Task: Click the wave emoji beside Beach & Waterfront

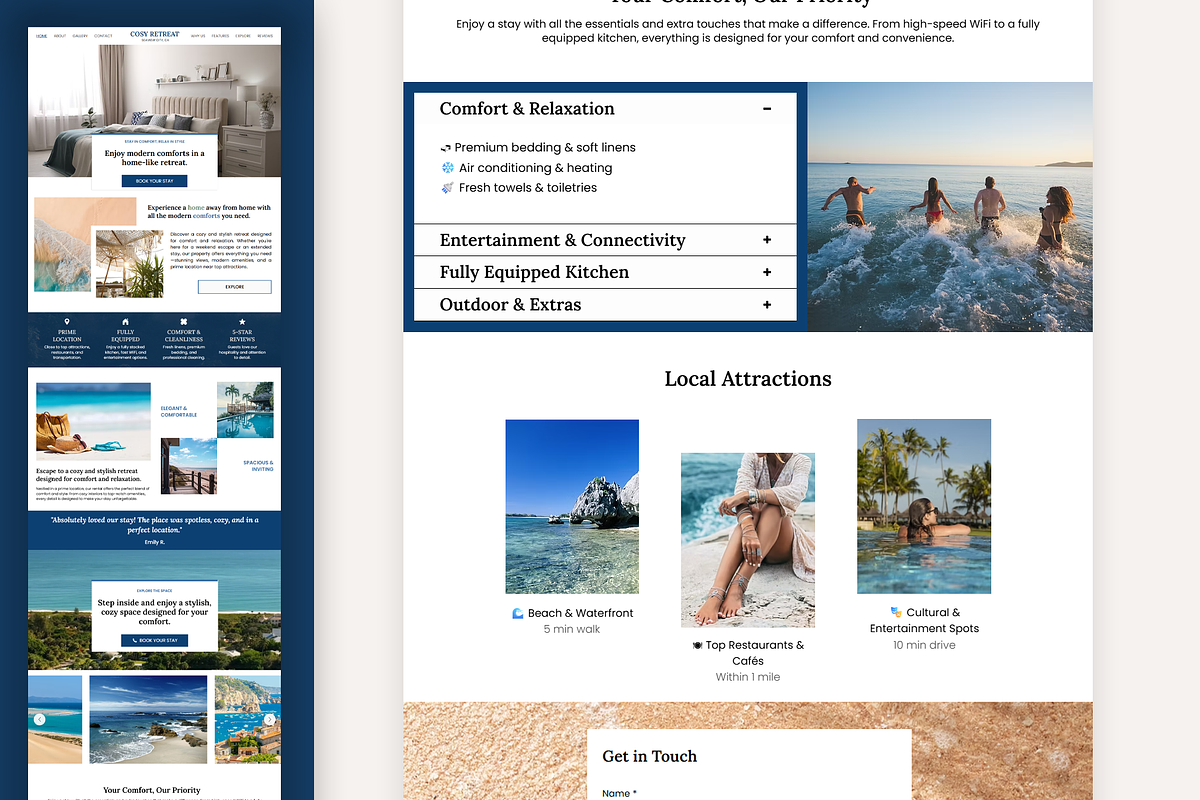Action: (x=518, y=613)
